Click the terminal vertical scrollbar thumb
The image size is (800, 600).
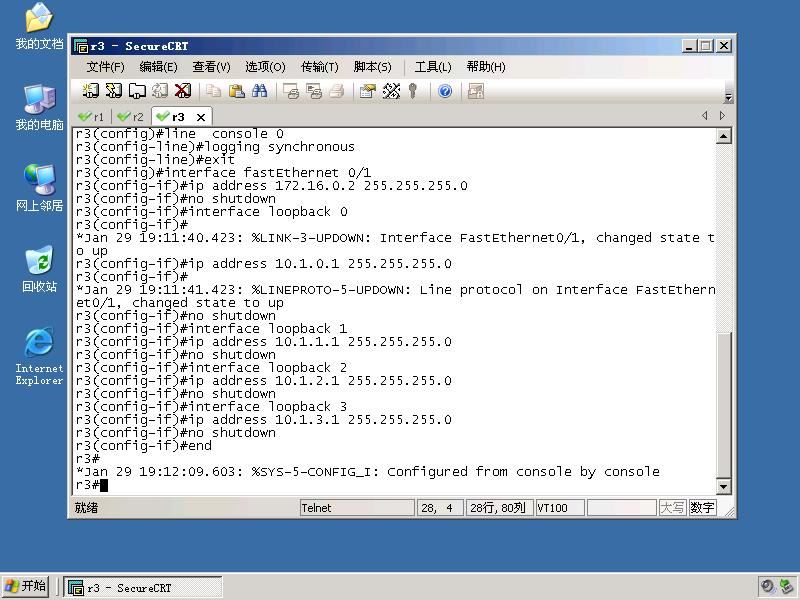point(723,404)
